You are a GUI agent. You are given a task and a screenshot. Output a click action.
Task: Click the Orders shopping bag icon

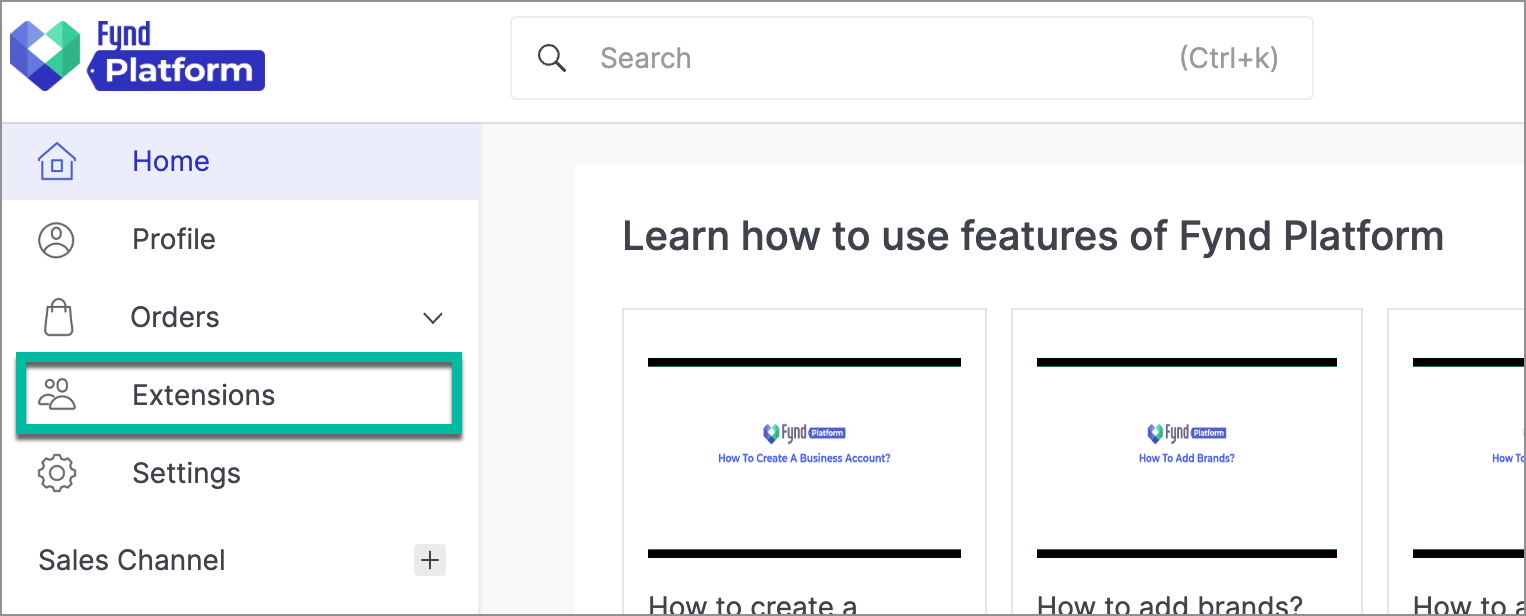tap(58, 317)
